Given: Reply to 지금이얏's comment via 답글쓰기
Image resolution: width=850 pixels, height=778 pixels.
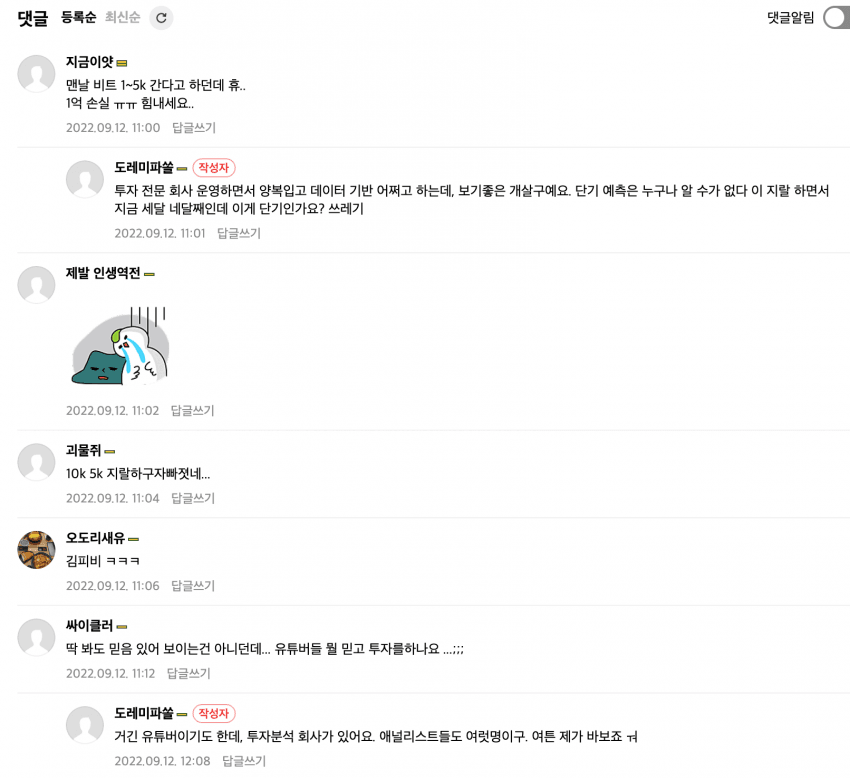Looking at the screenshot, I should [x=194, y=128].
